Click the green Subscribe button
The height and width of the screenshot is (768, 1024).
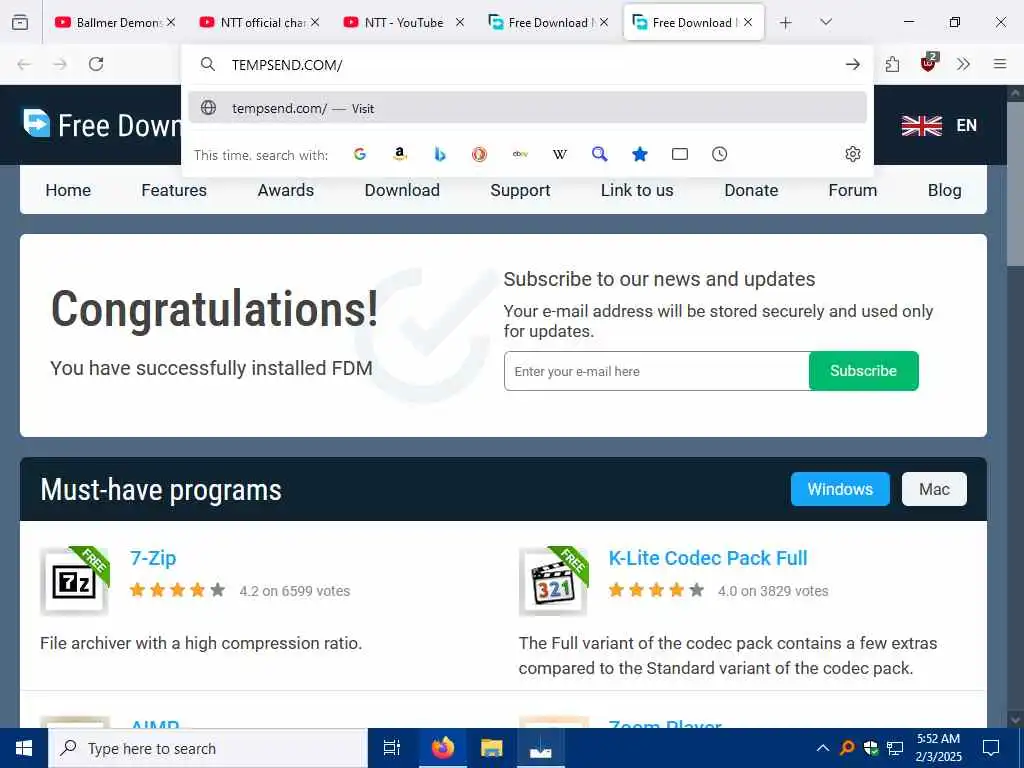tap(863, 371)
